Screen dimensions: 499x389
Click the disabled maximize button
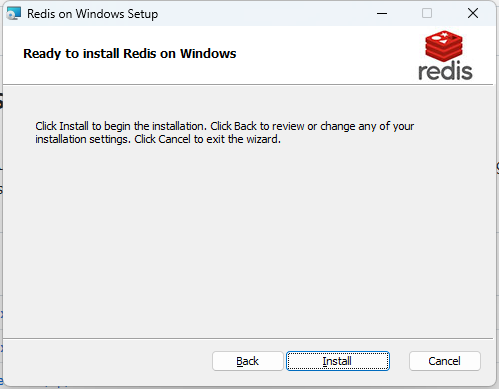coord(427,13)
